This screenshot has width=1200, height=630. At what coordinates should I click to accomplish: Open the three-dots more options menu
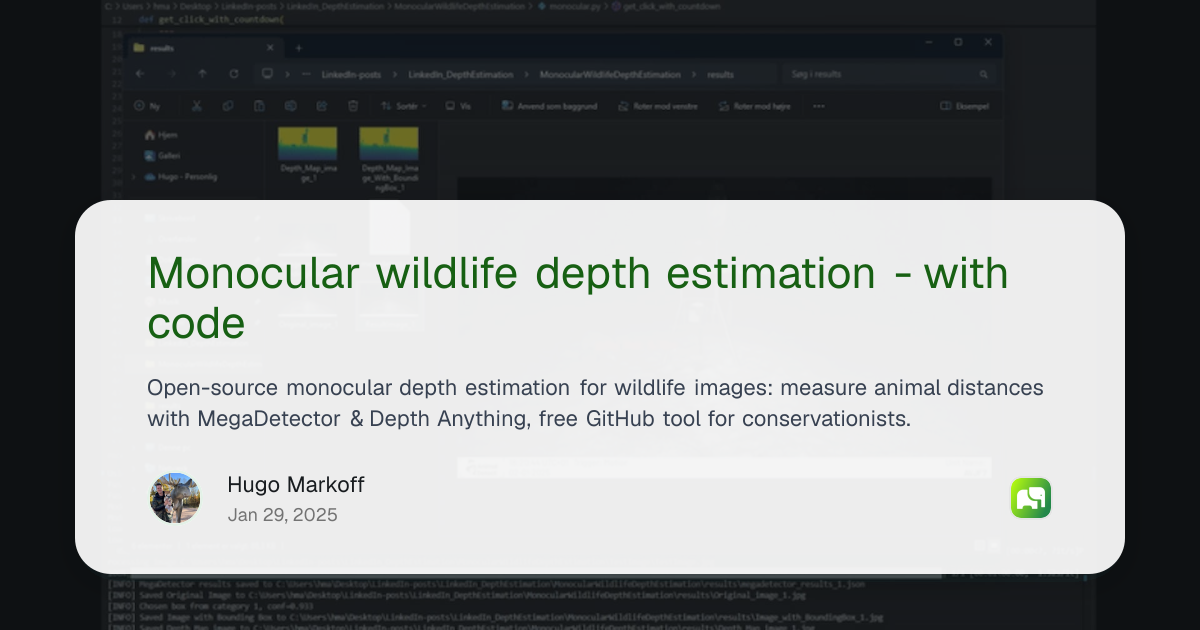(x=819, y=106)
